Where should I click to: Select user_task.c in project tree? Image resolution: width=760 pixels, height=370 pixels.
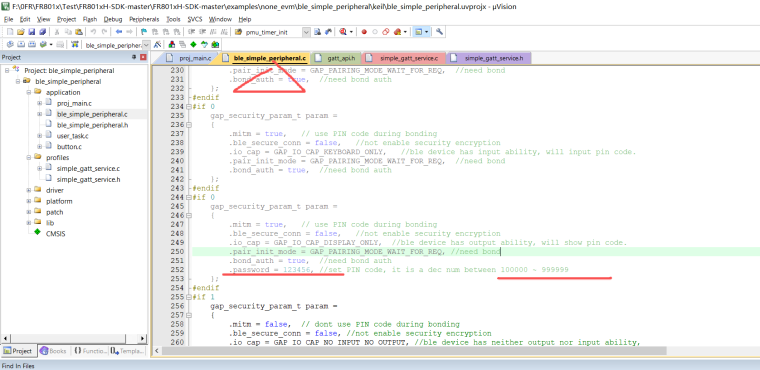[x=73, y=136]
